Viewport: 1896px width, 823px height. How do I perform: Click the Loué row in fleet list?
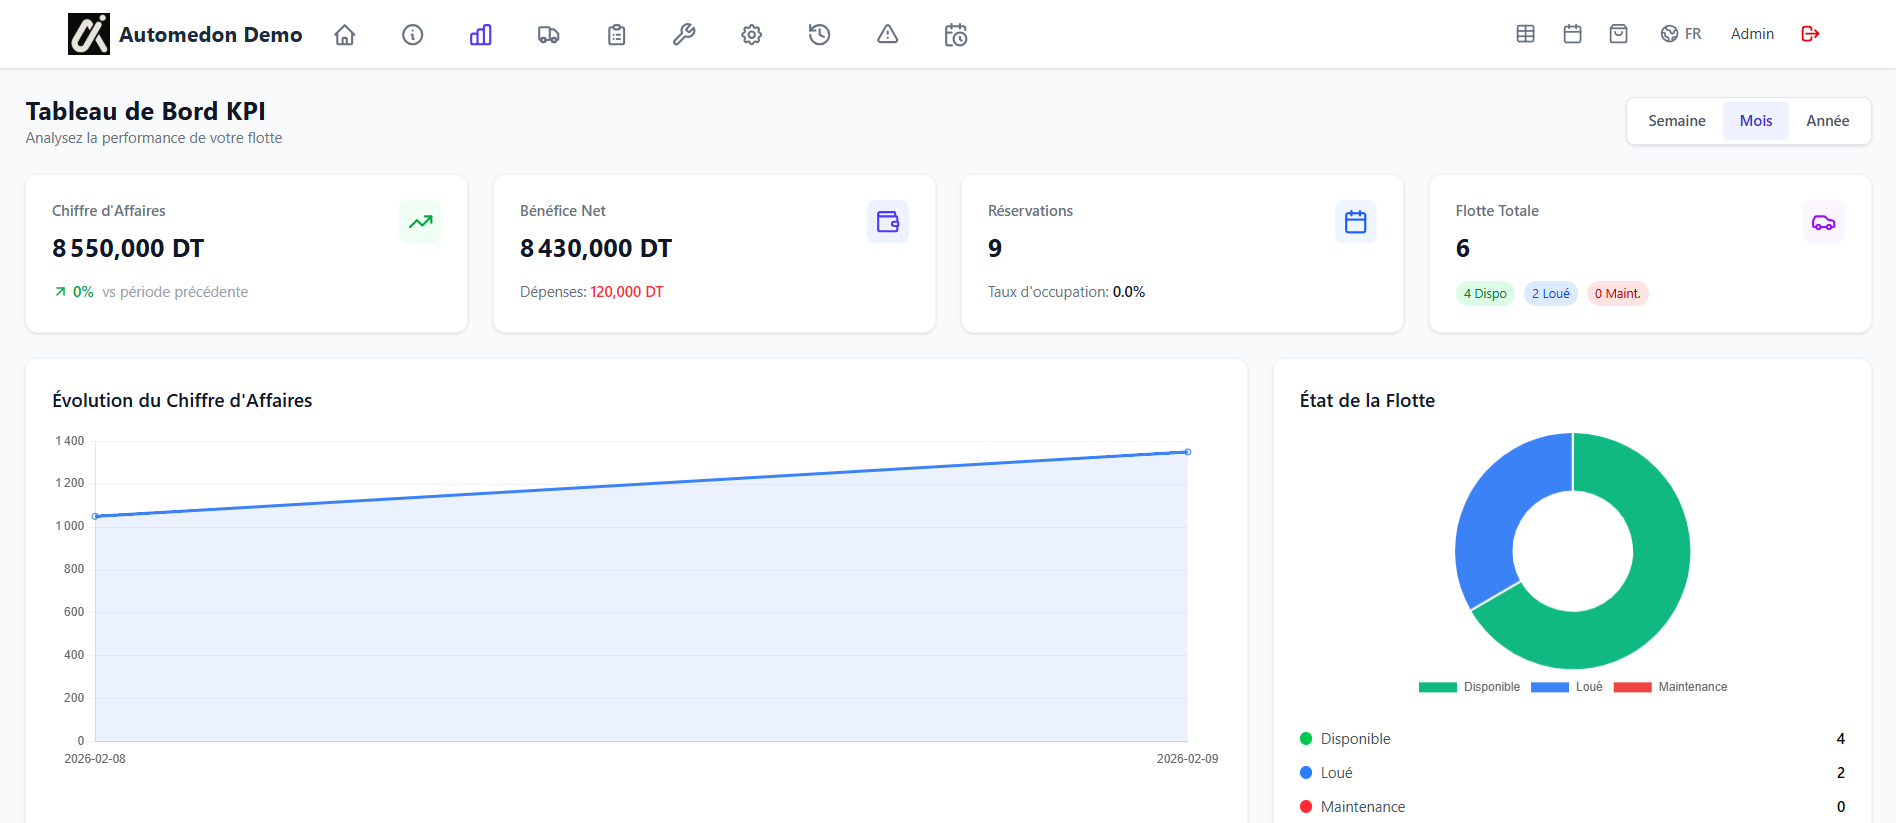click(x=1572, y=773)
